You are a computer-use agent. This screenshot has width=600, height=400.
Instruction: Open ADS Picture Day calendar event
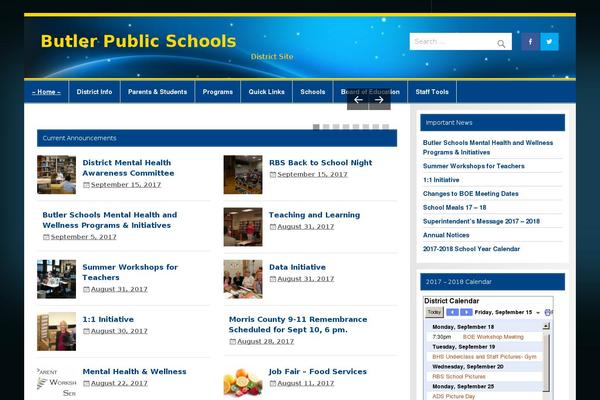pos(453,397)
